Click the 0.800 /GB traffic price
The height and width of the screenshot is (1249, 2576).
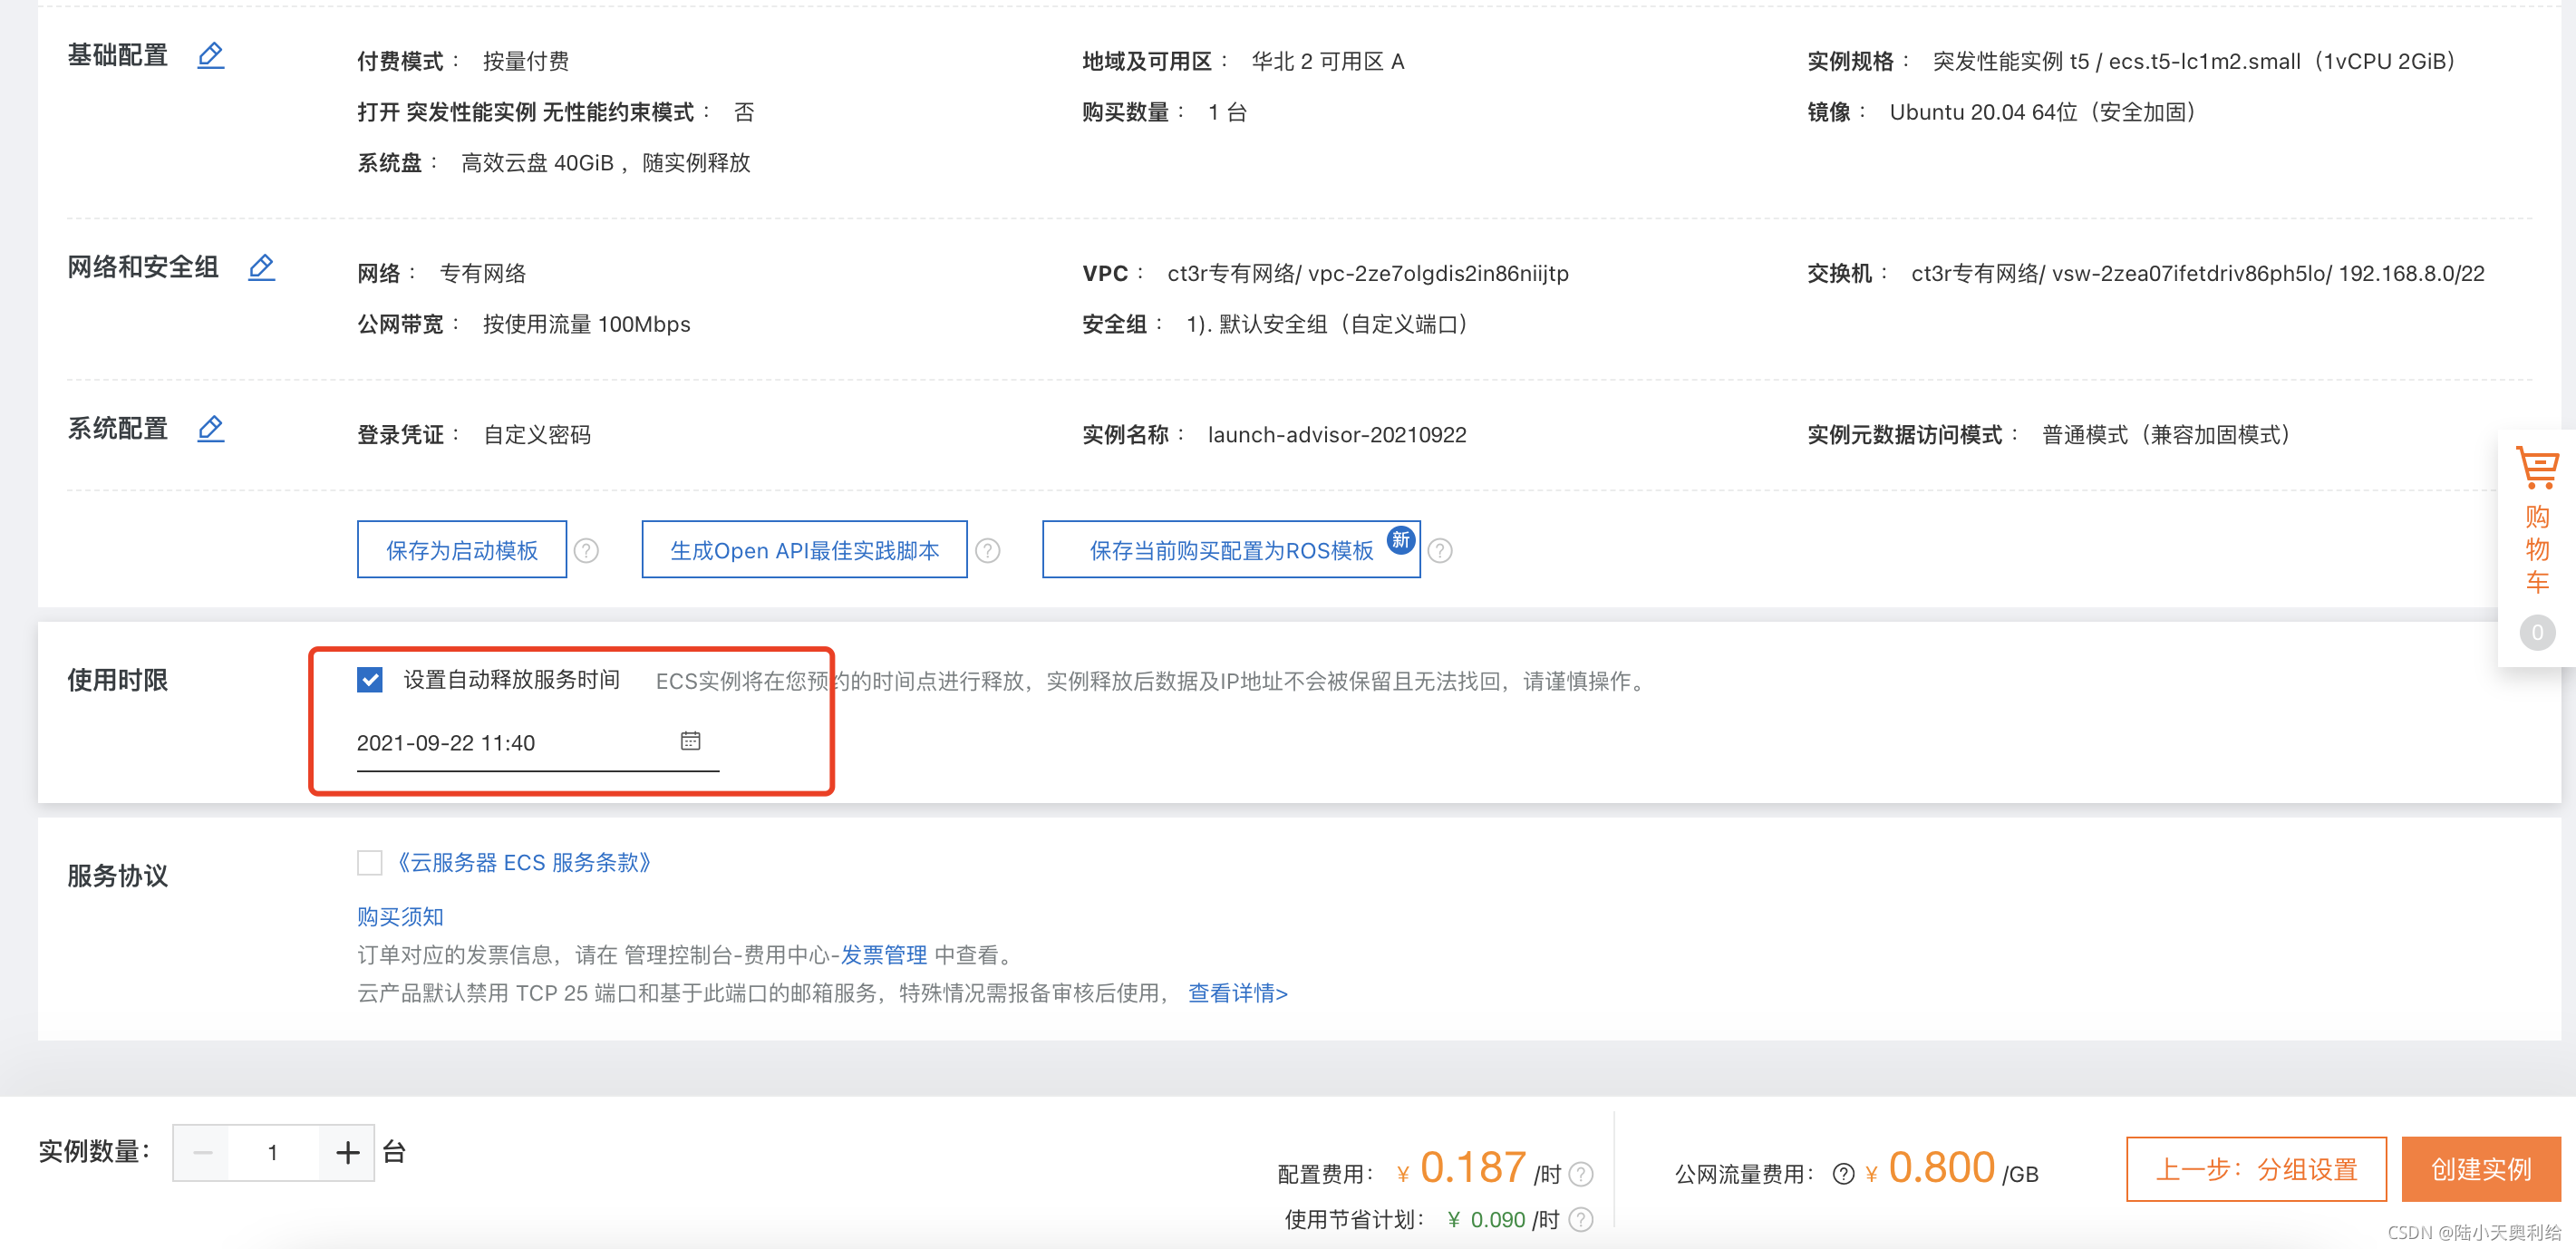pyautogui.click(x=1941, y=1167)
